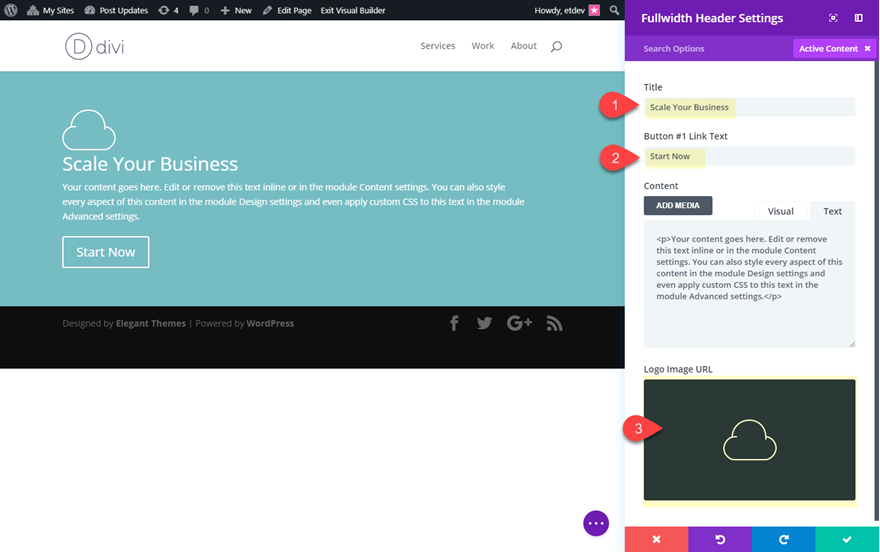Go to Work in site navigation
The height and width of the screenshot is (552, 880).
click(483, 46)
